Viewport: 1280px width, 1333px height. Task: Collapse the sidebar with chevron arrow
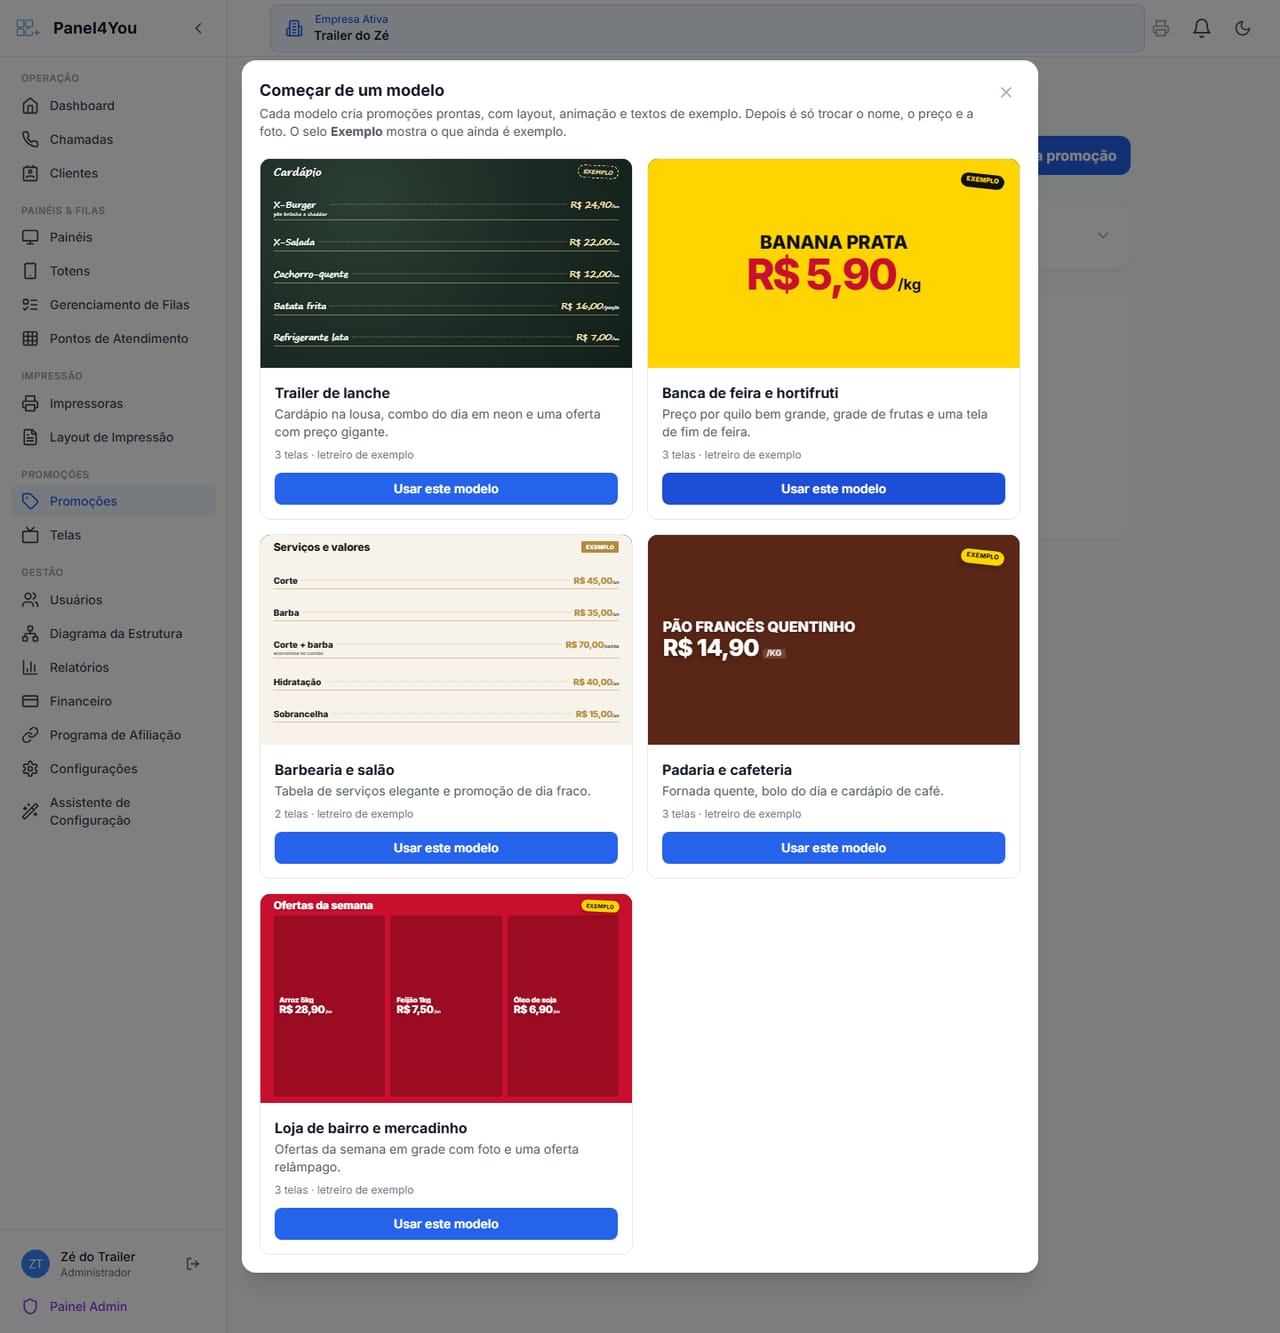(198, 28)
